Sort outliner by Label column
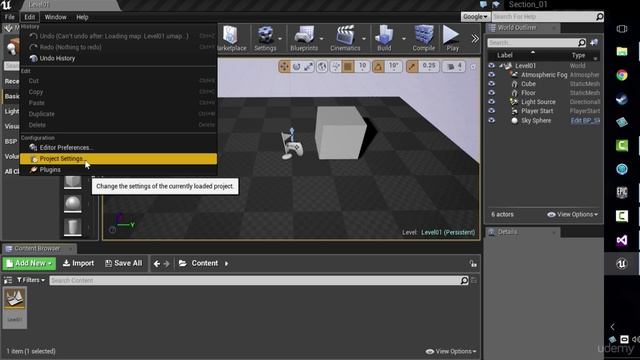 coord(505,55)
